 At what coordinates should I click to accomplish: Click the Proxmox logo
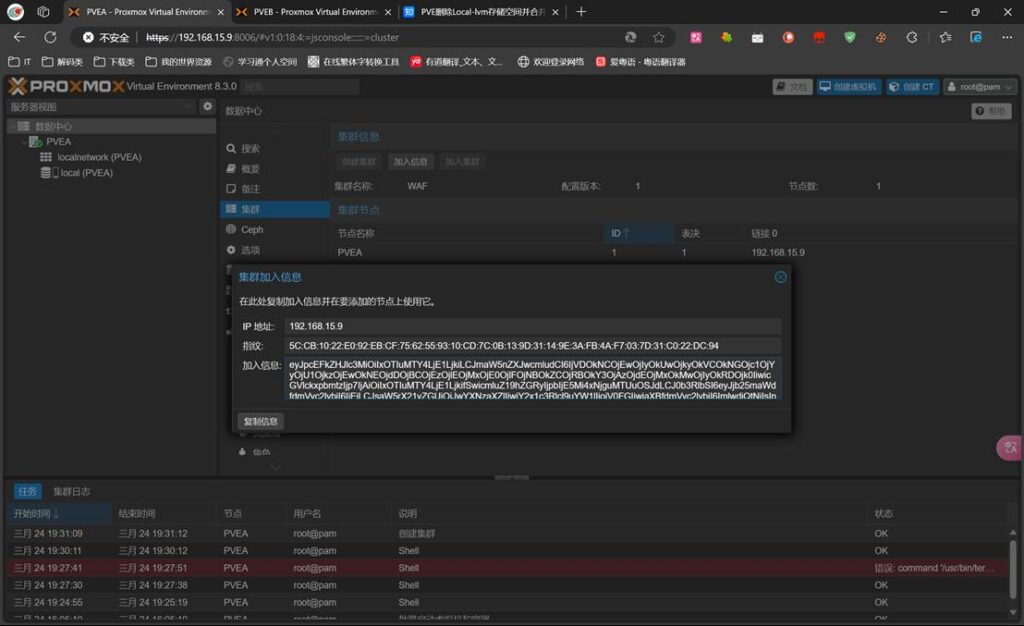click(x=65, y=86)
